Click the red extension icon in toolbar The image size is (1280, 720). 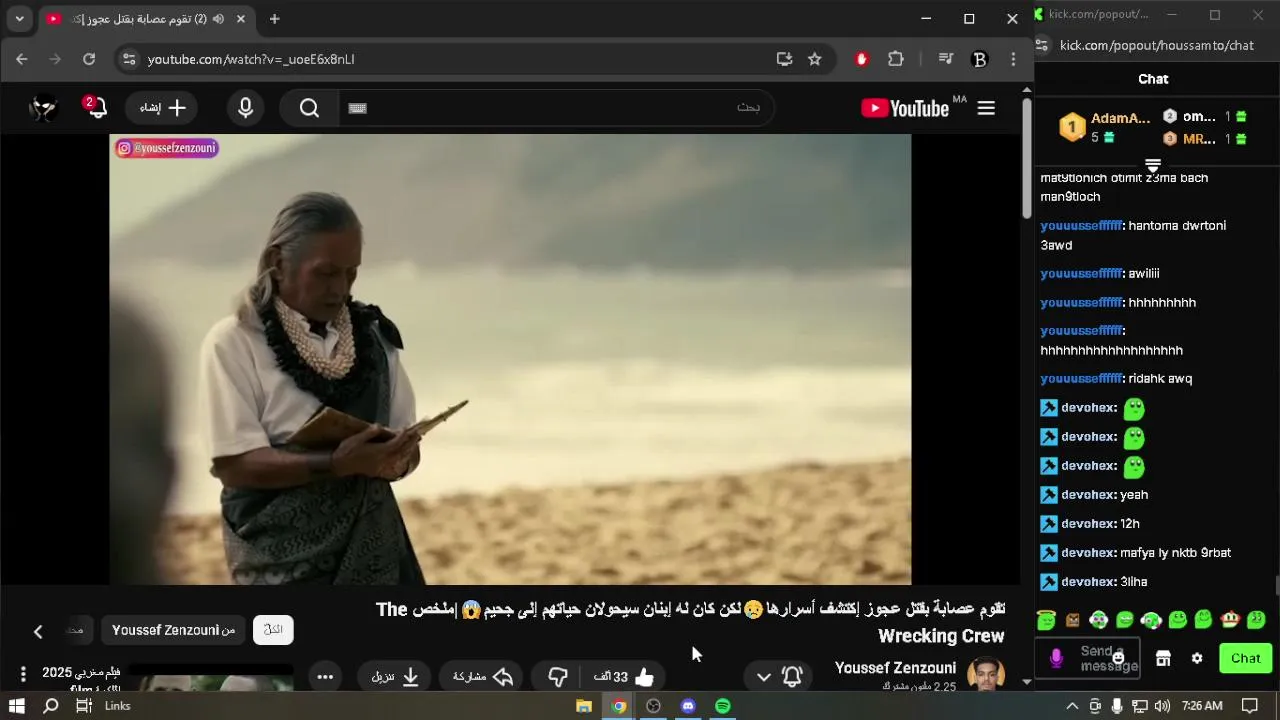[x=862, y=59]
